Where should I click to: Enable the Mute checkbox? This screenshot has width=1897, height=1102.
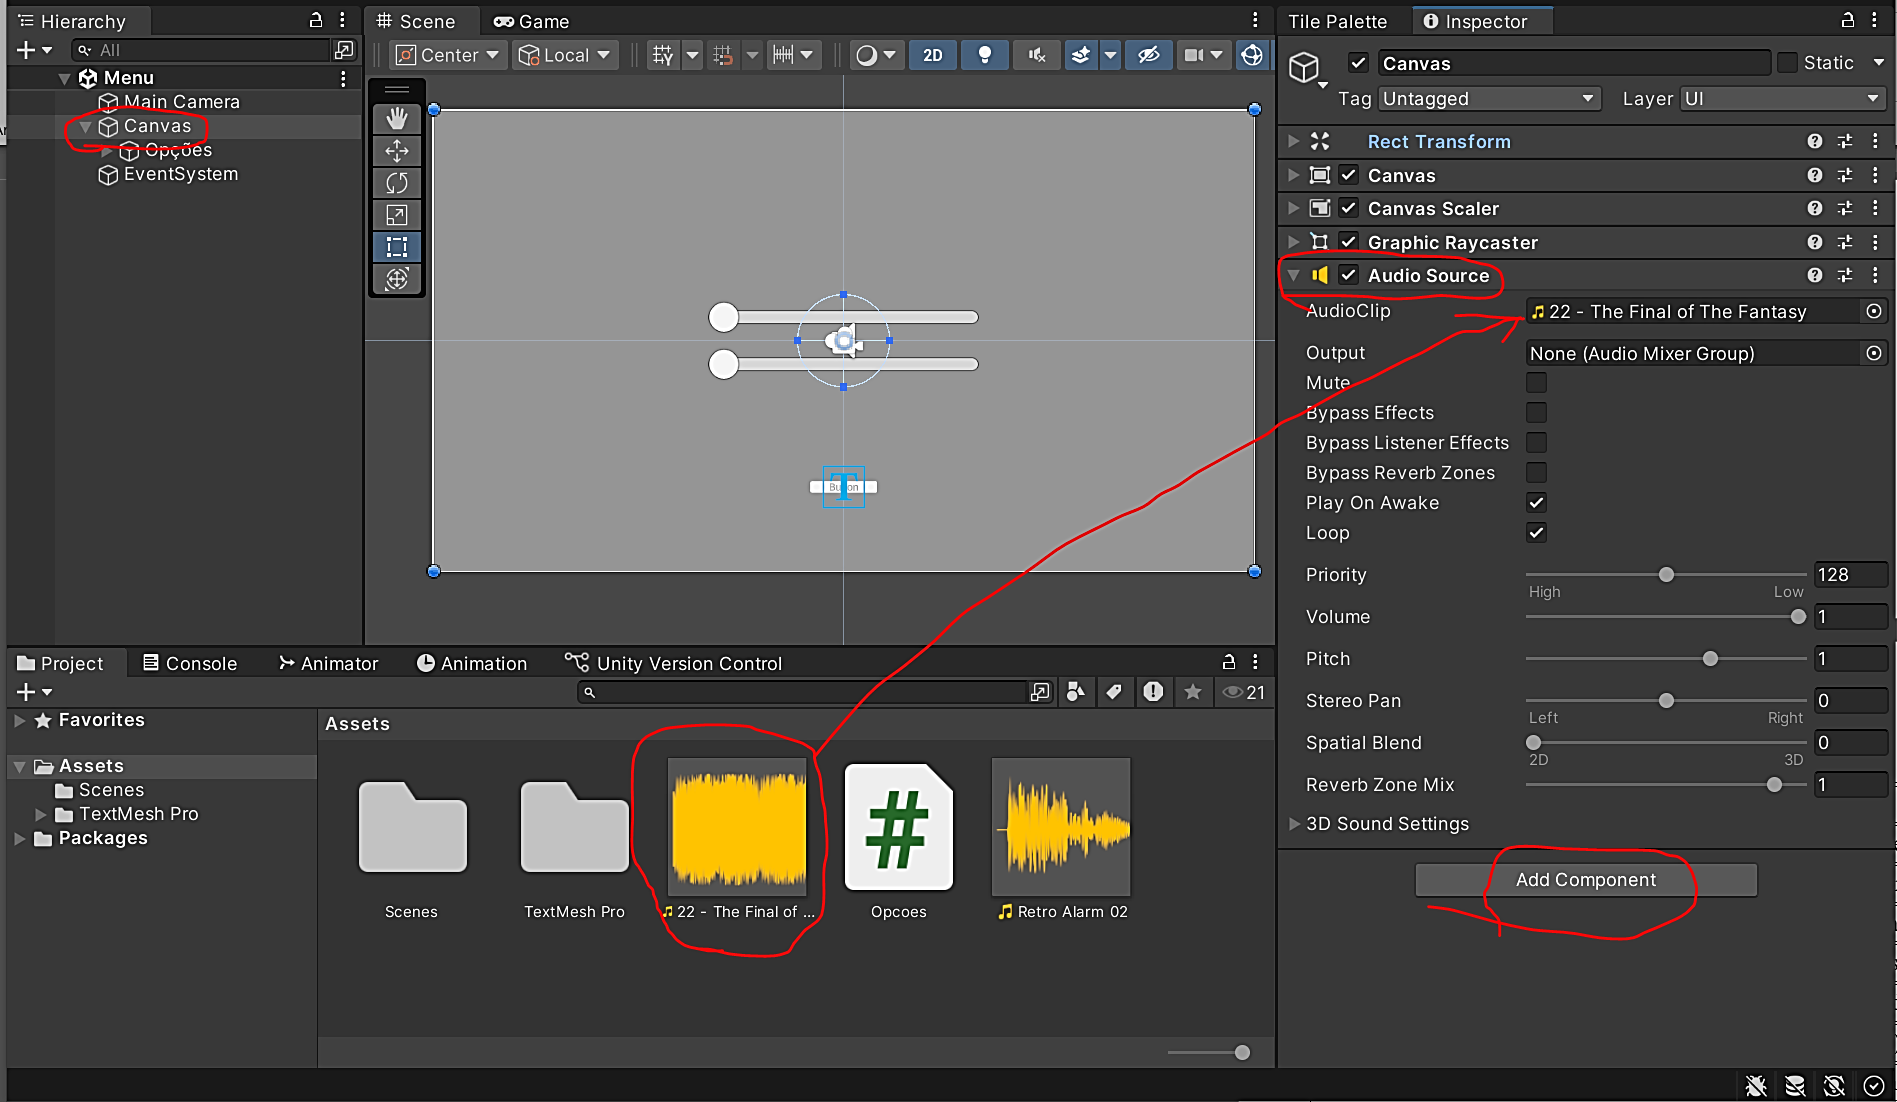pos(1536,383)
